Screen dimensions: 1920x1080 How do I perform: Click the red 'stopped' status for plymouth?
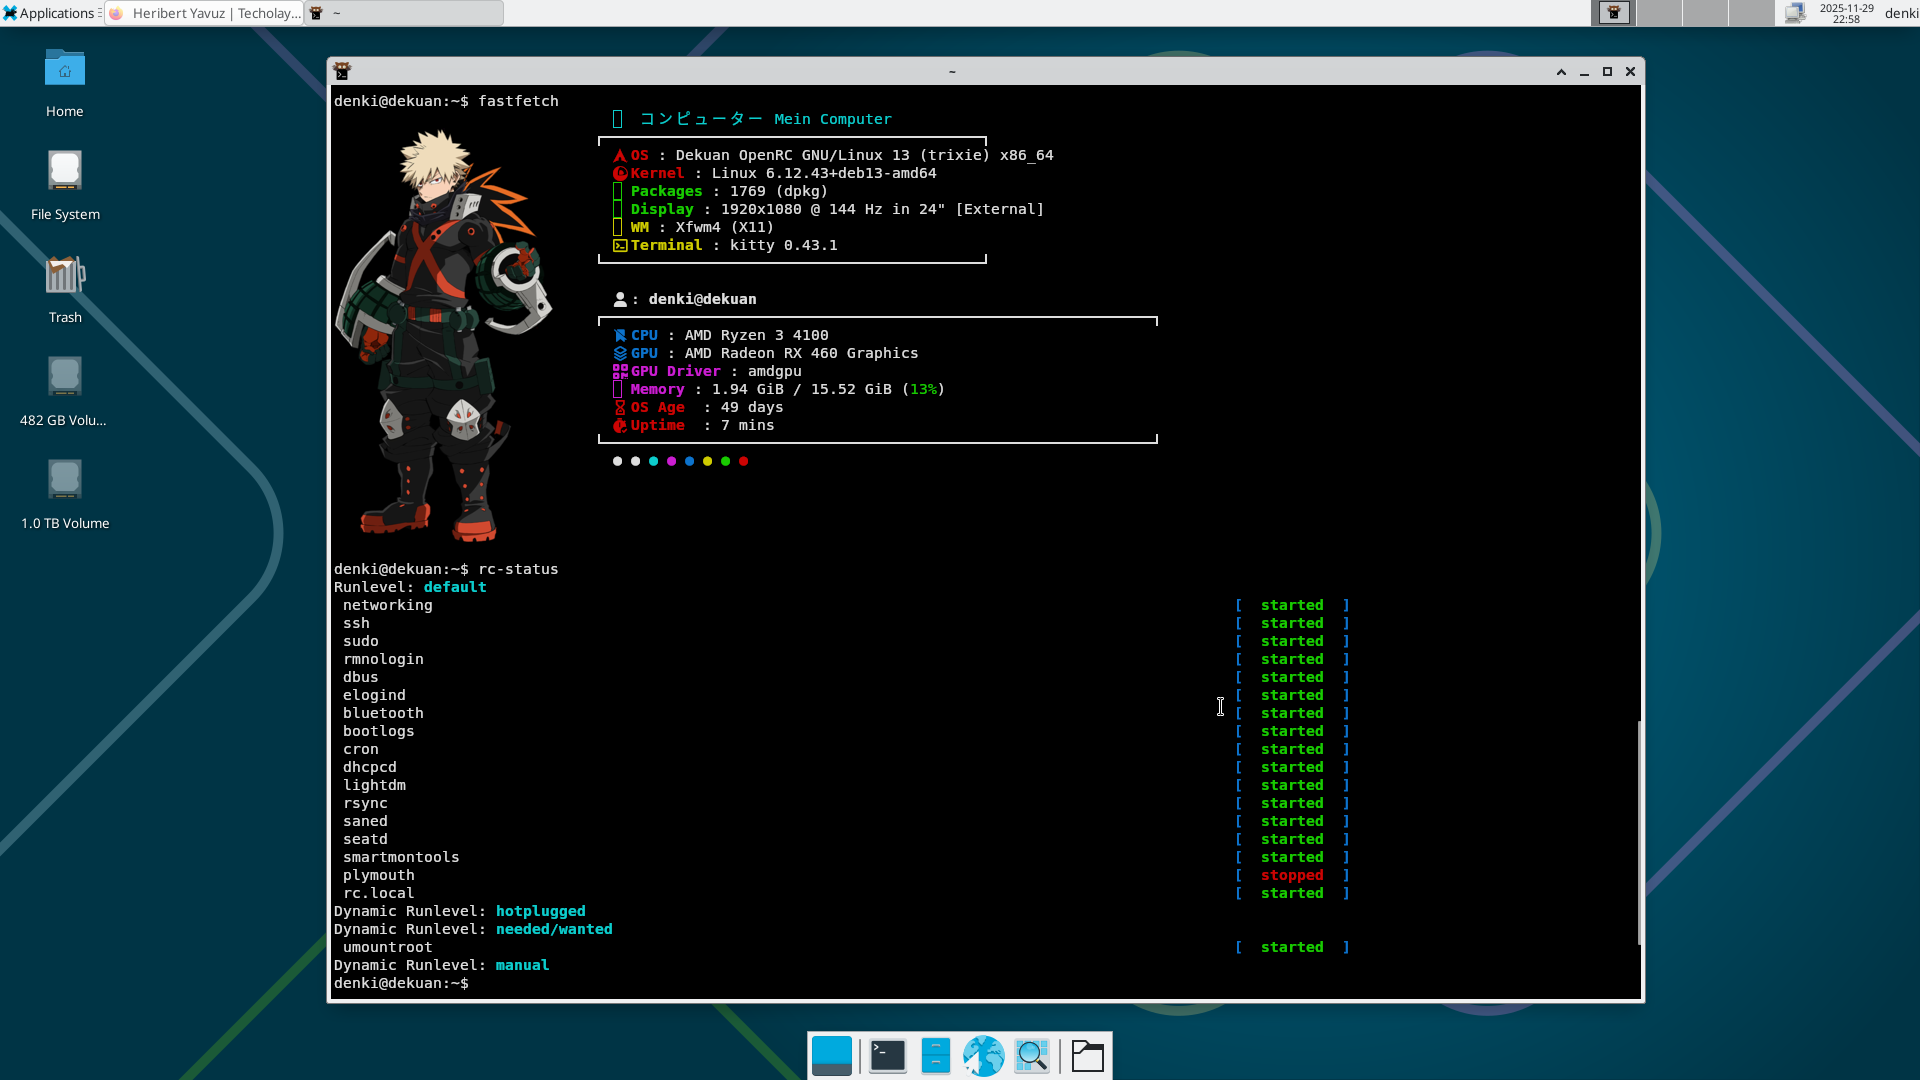(x=1292, y=875)
